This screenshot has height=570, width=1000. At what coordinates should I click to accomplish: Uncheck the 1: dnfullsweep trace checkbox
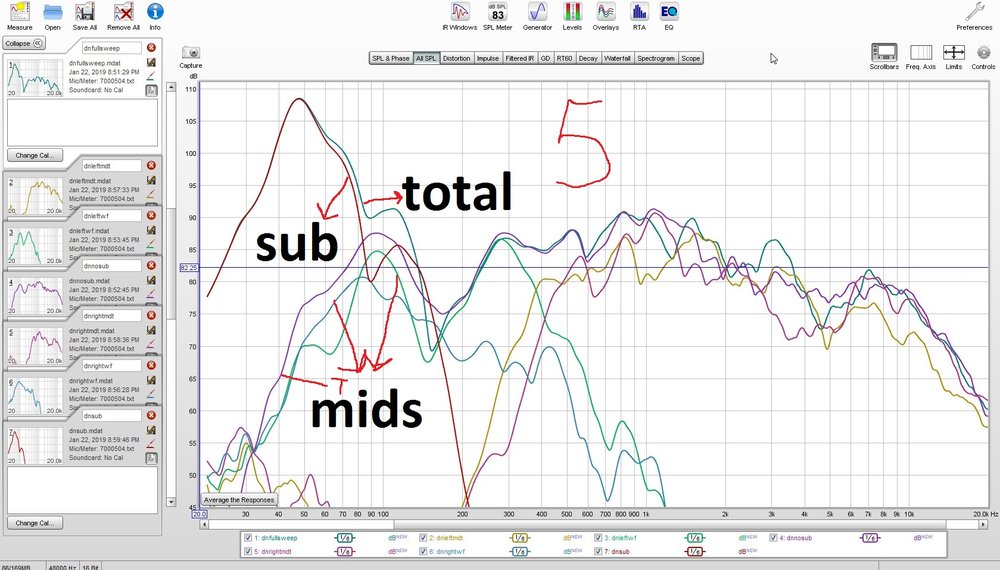[248, 538]
